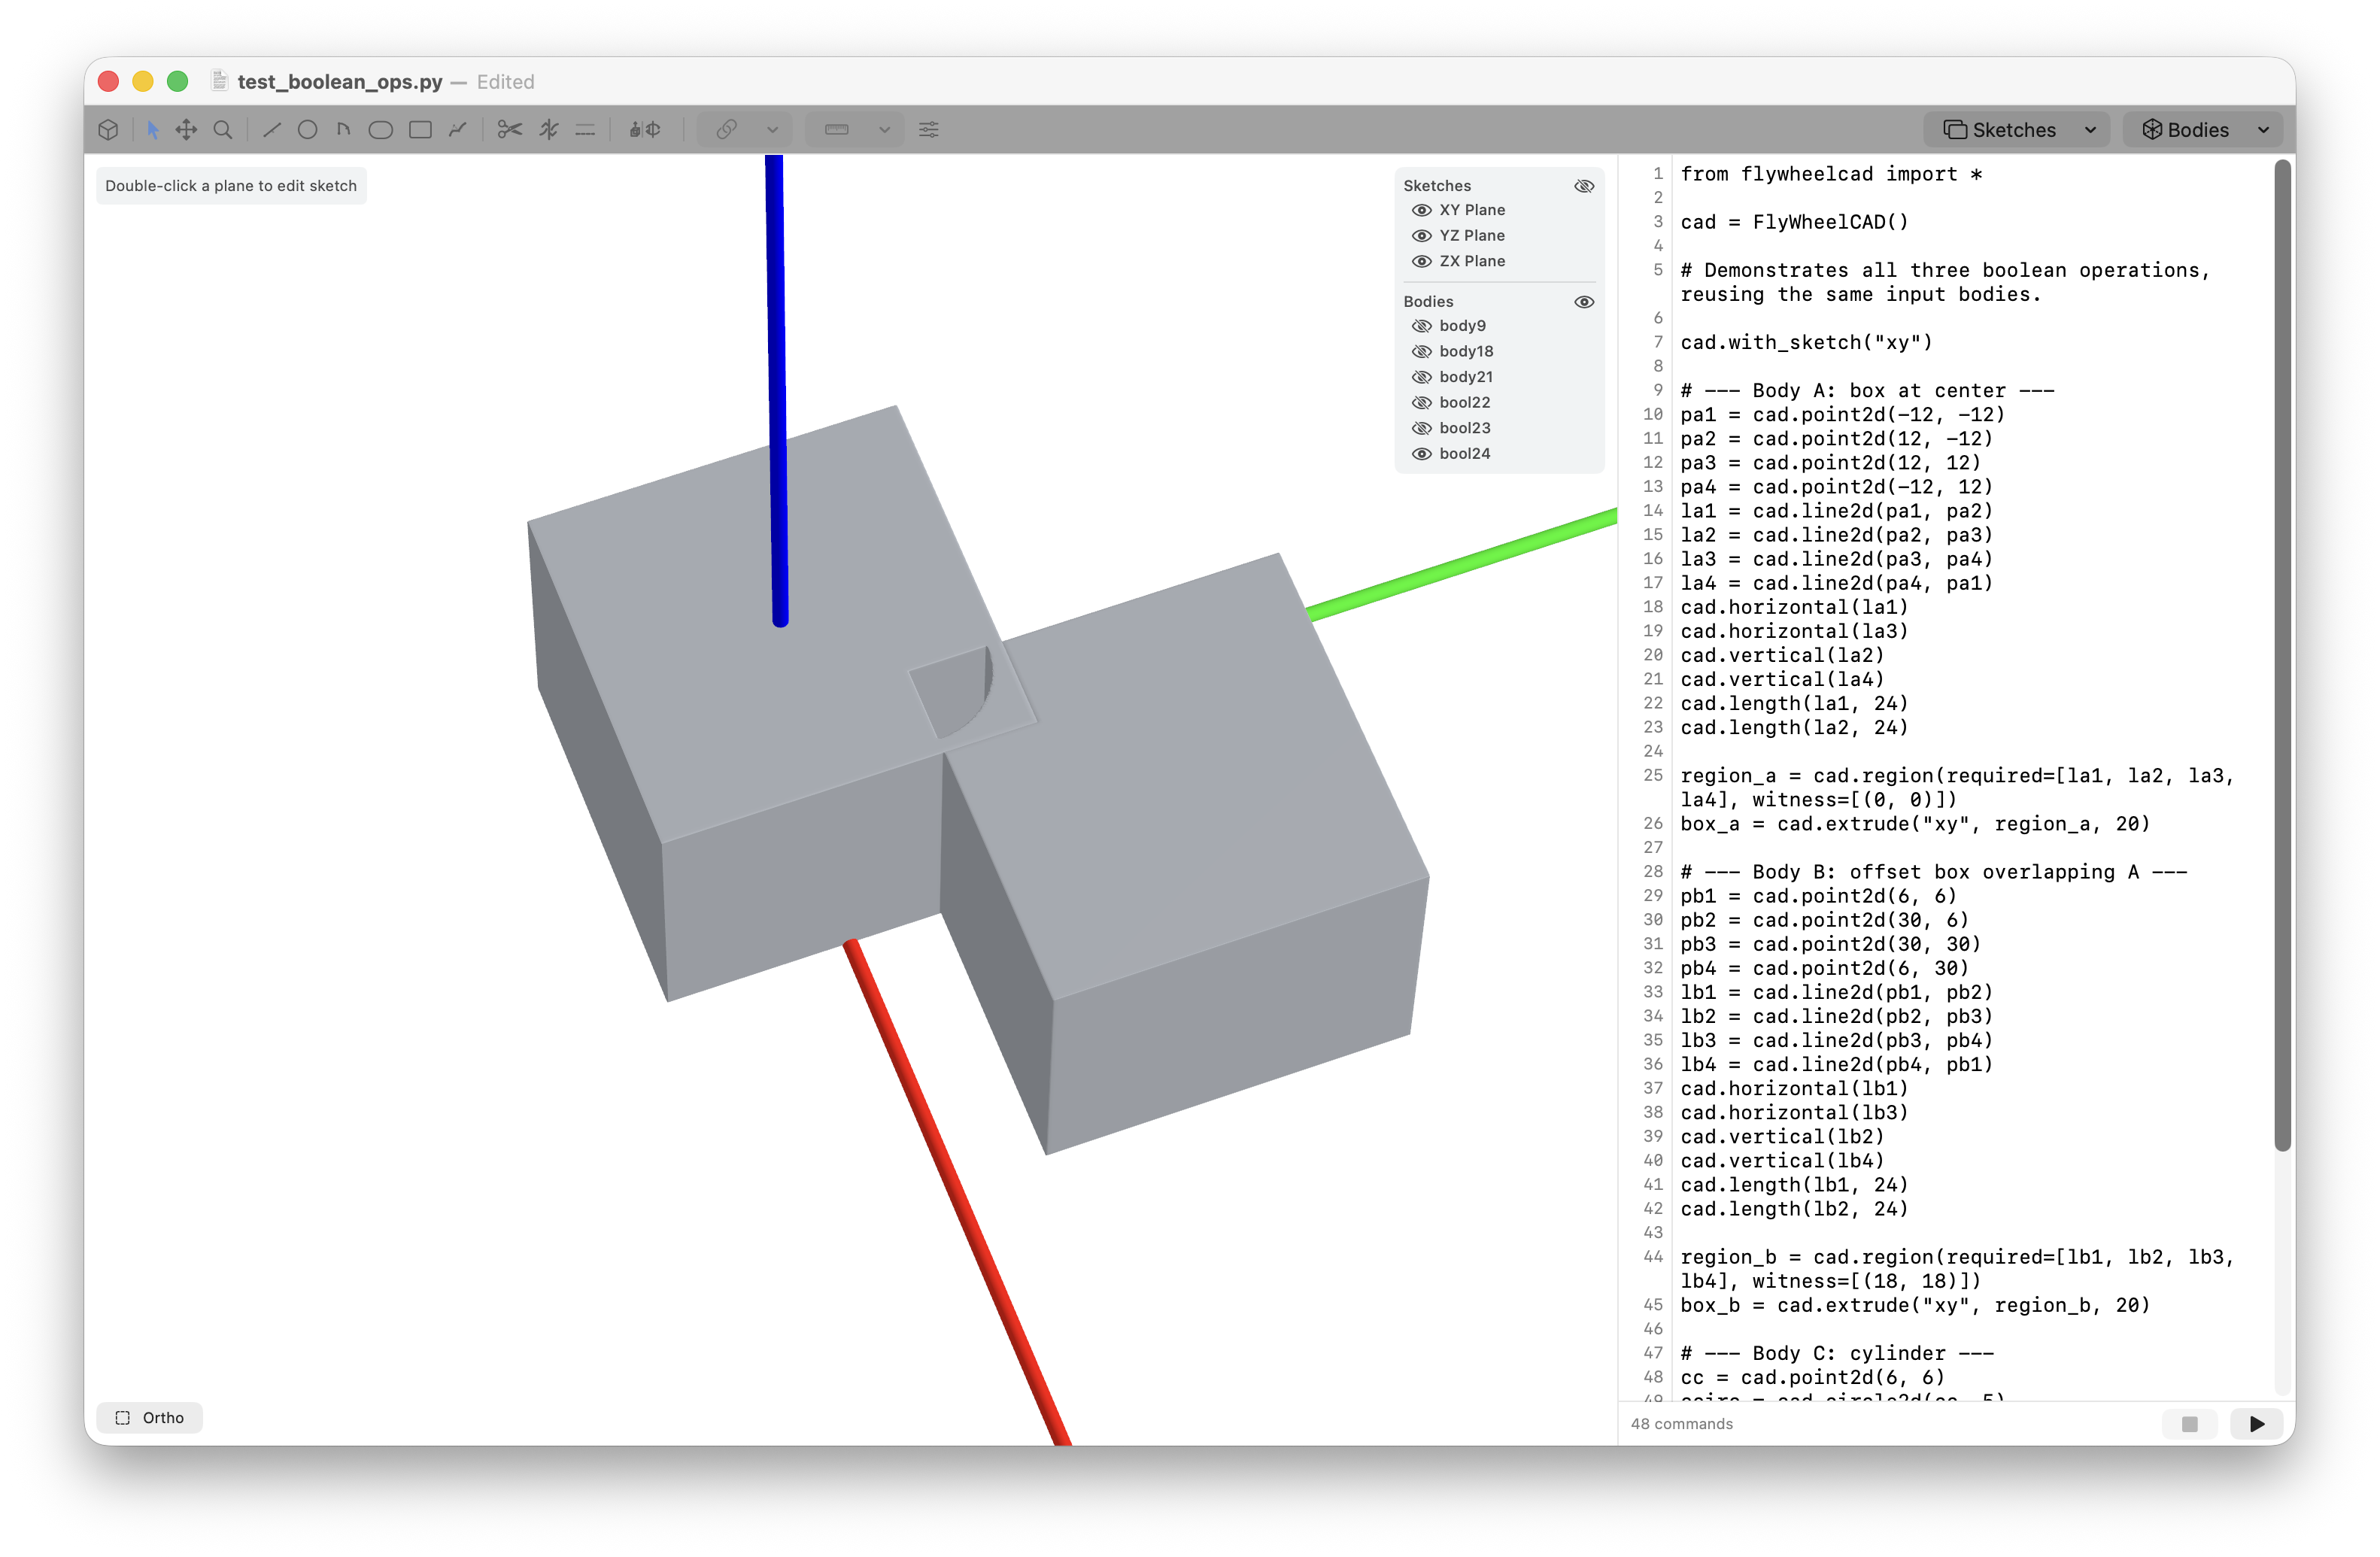Click the zoom magnifier tool
The height and width of the screenshot is (1557, 2380).
click(x=223, y=130)
